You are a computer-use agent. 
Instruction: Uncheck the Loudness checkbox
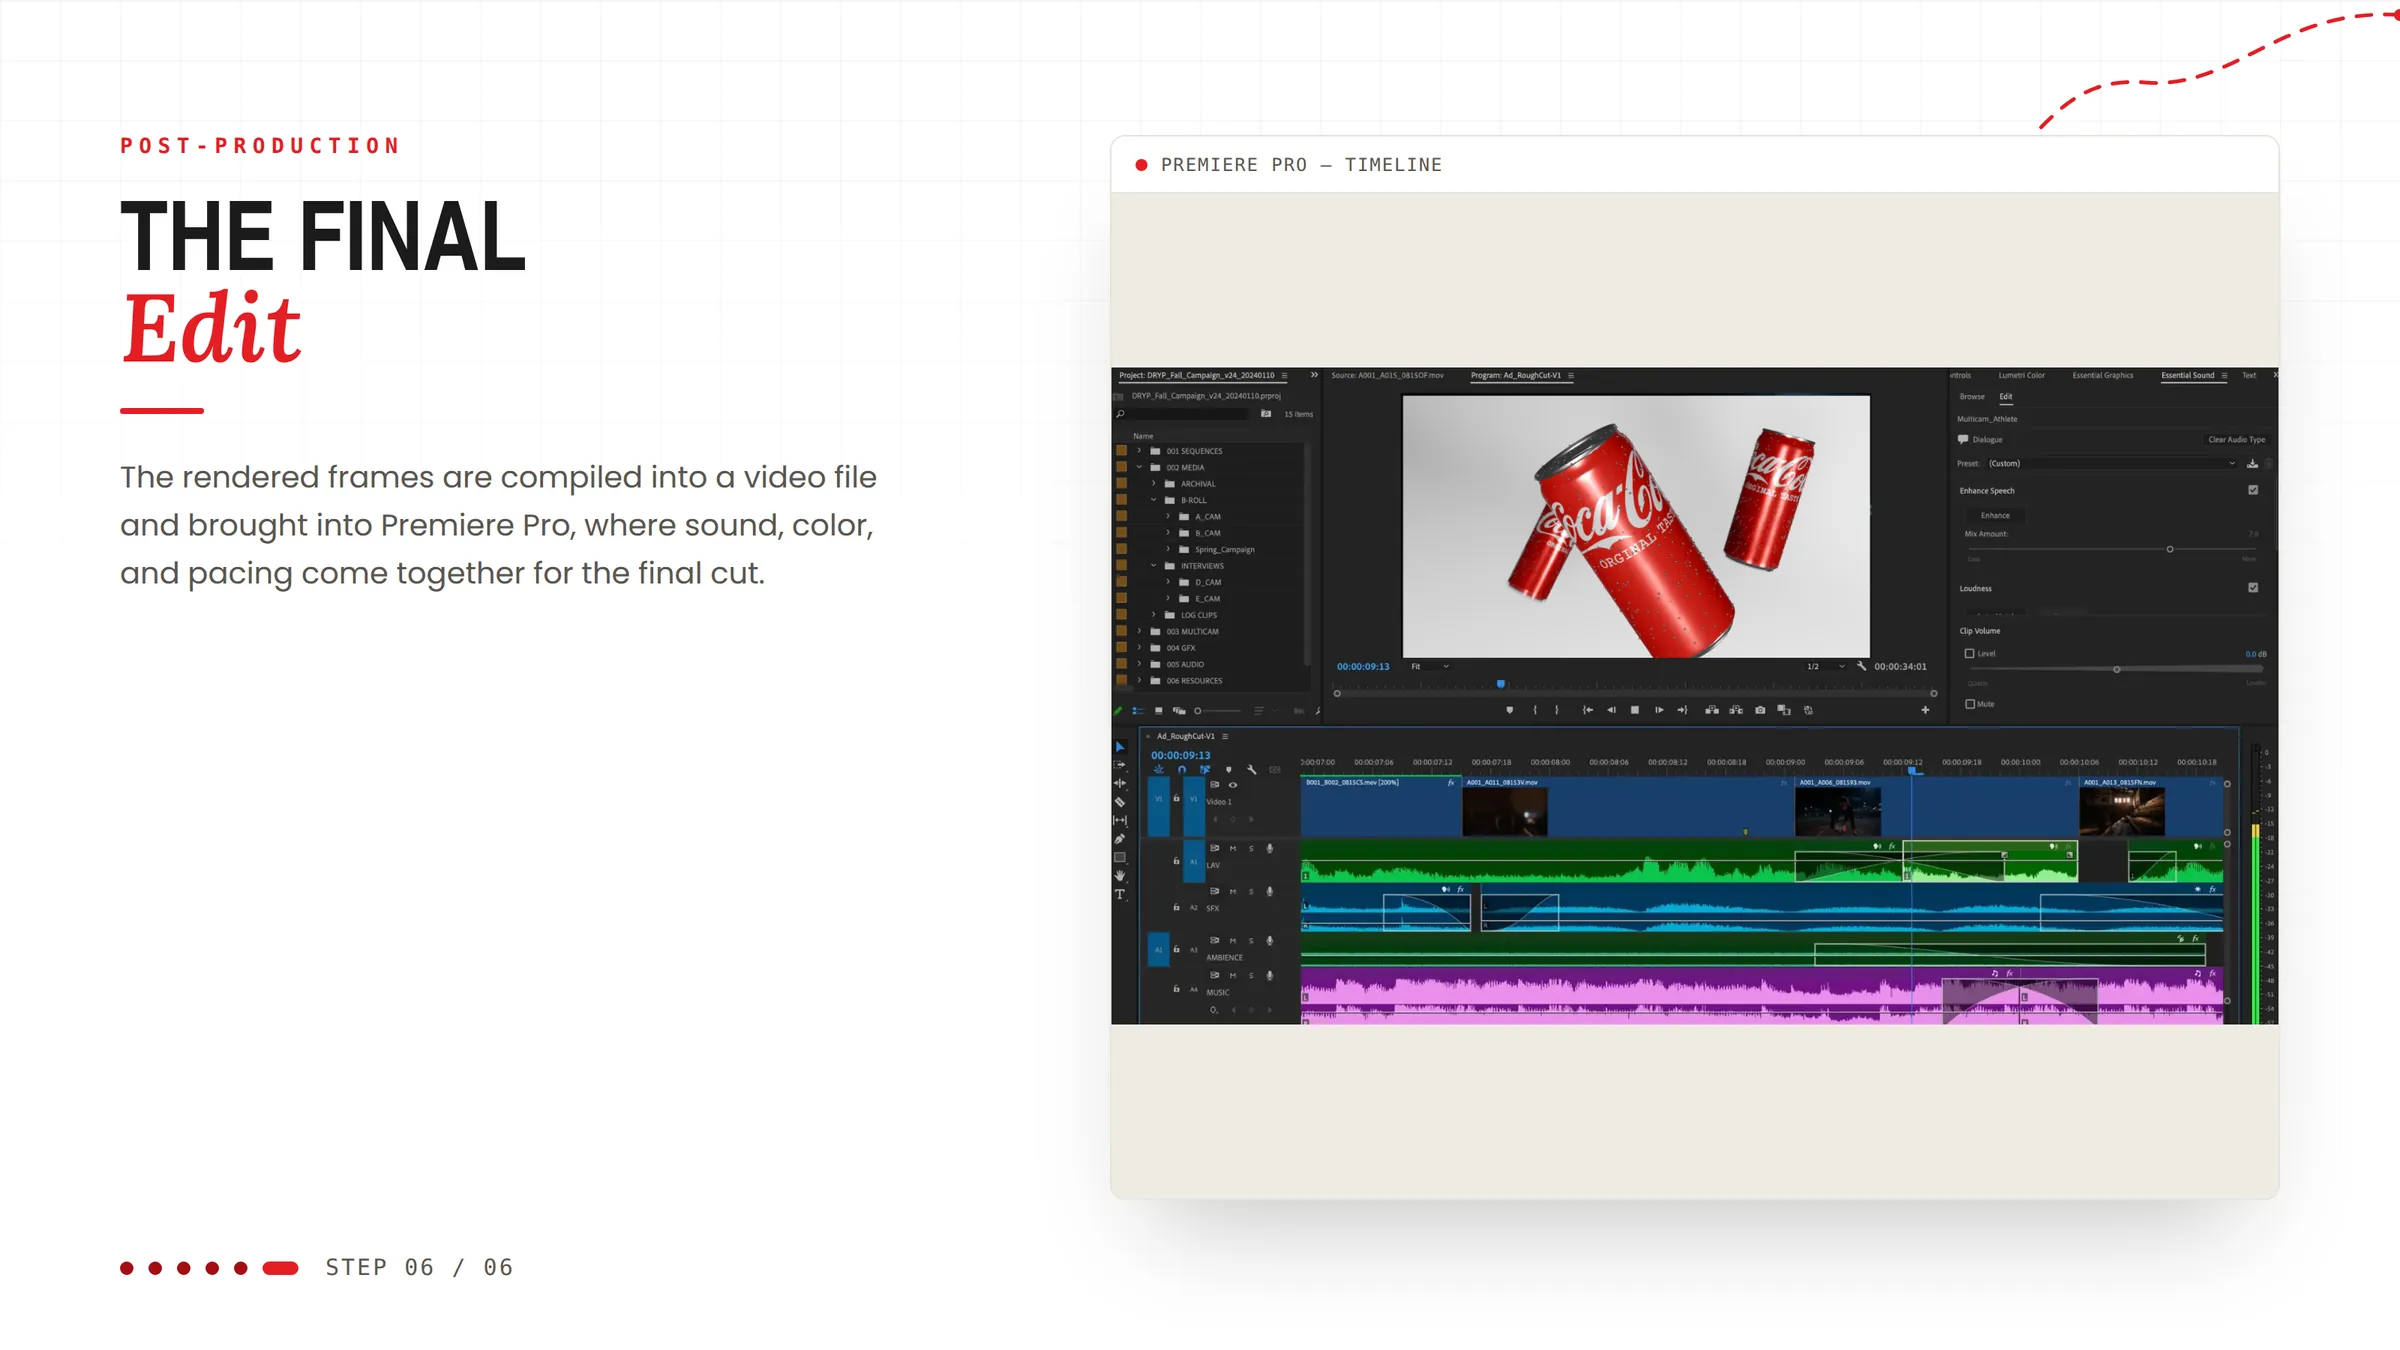pos(2253,588)
